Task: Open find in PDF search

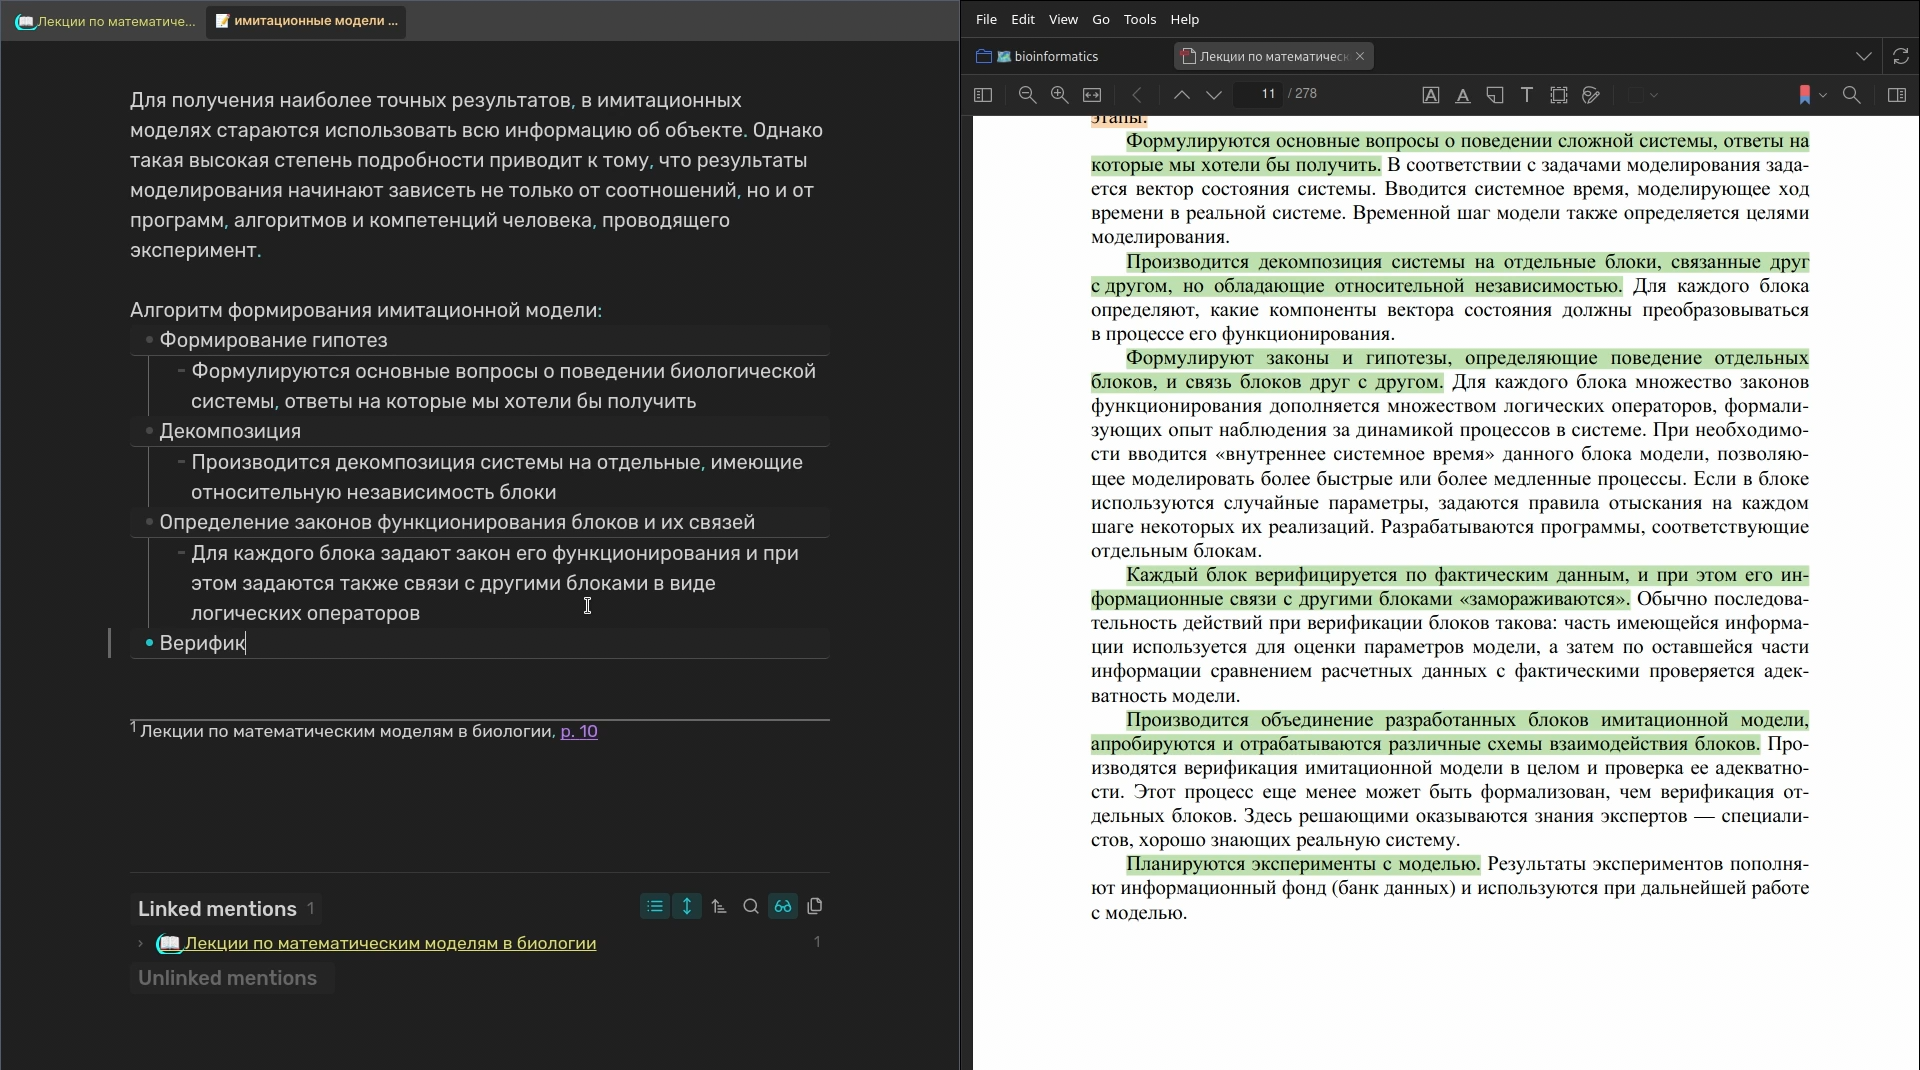Action: coord(1852,95)
